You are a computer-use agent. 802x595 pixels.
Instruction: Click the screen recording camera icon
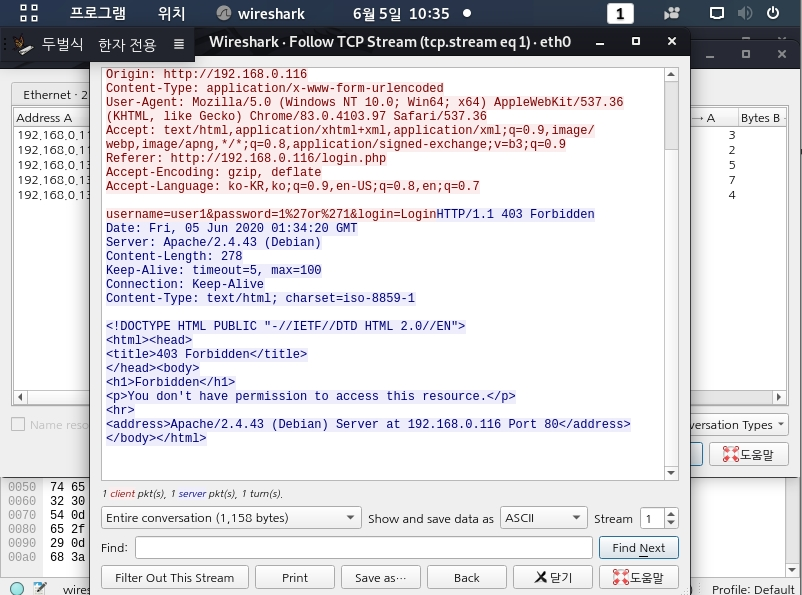672,13
